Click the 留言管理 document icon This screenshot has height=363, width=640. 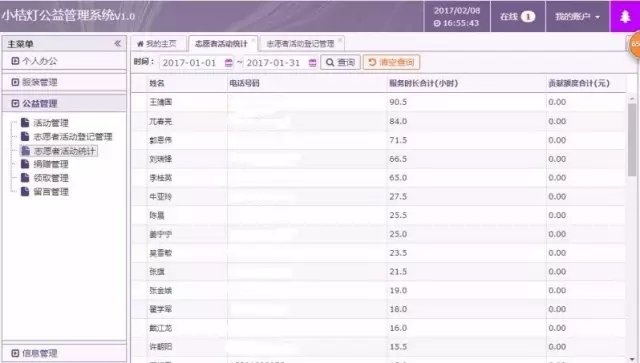coord(25,192)
